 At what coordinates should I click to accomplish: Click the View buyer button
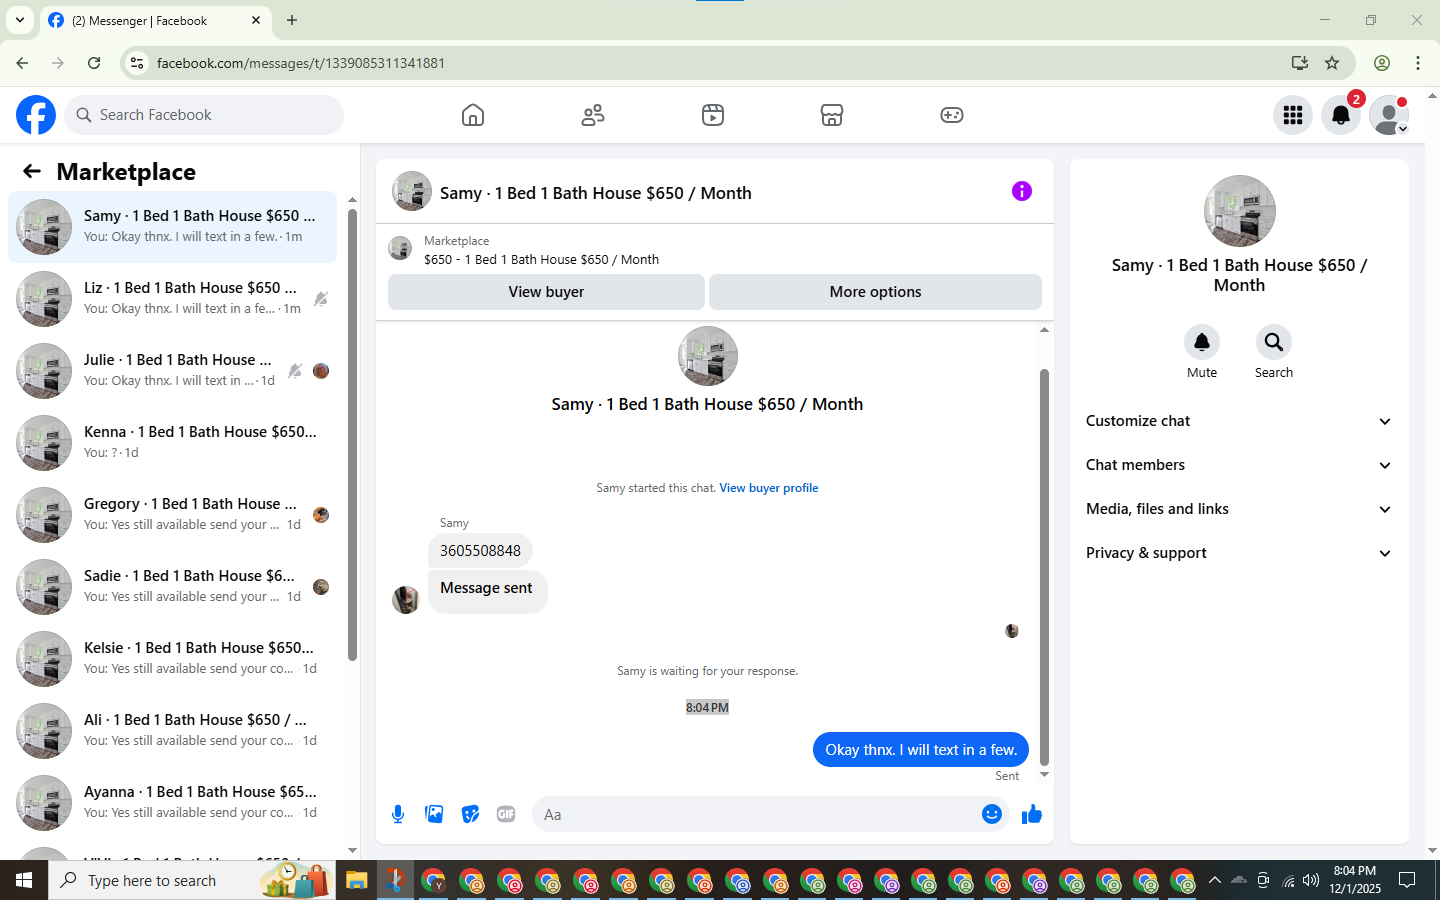click(546, 292)
